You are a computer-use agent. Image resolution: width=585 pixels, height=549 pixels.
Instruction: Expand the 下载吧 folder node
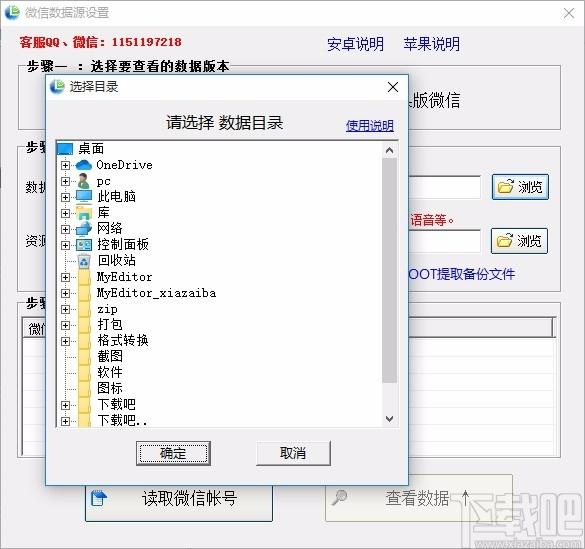click(x=65, y=405)
